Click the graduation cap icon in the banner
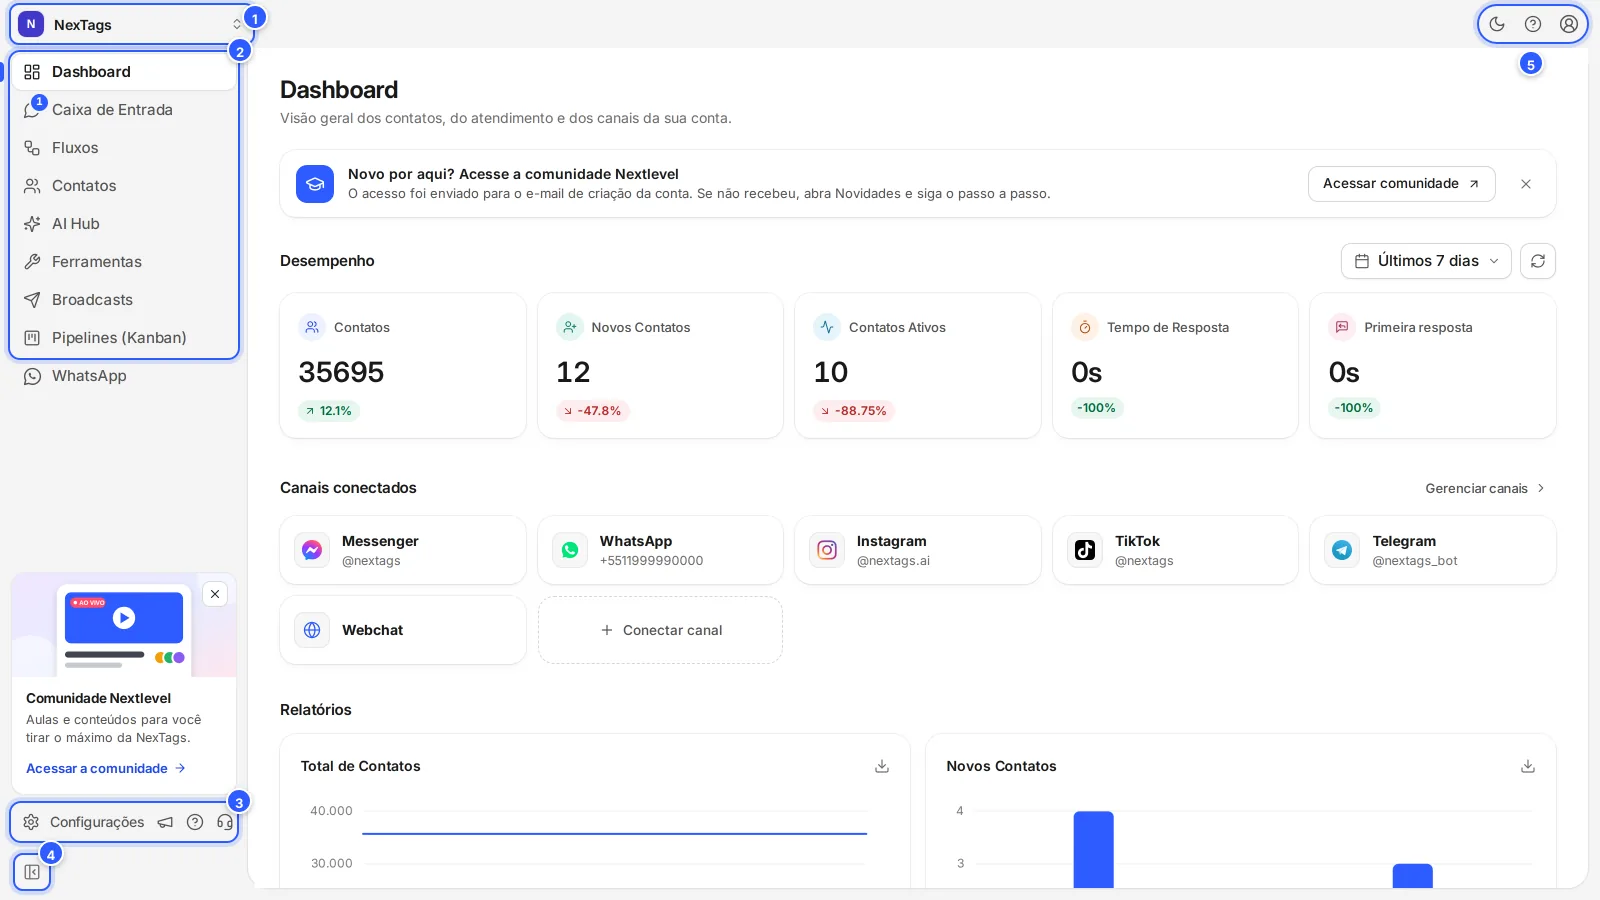 (315, 184)
